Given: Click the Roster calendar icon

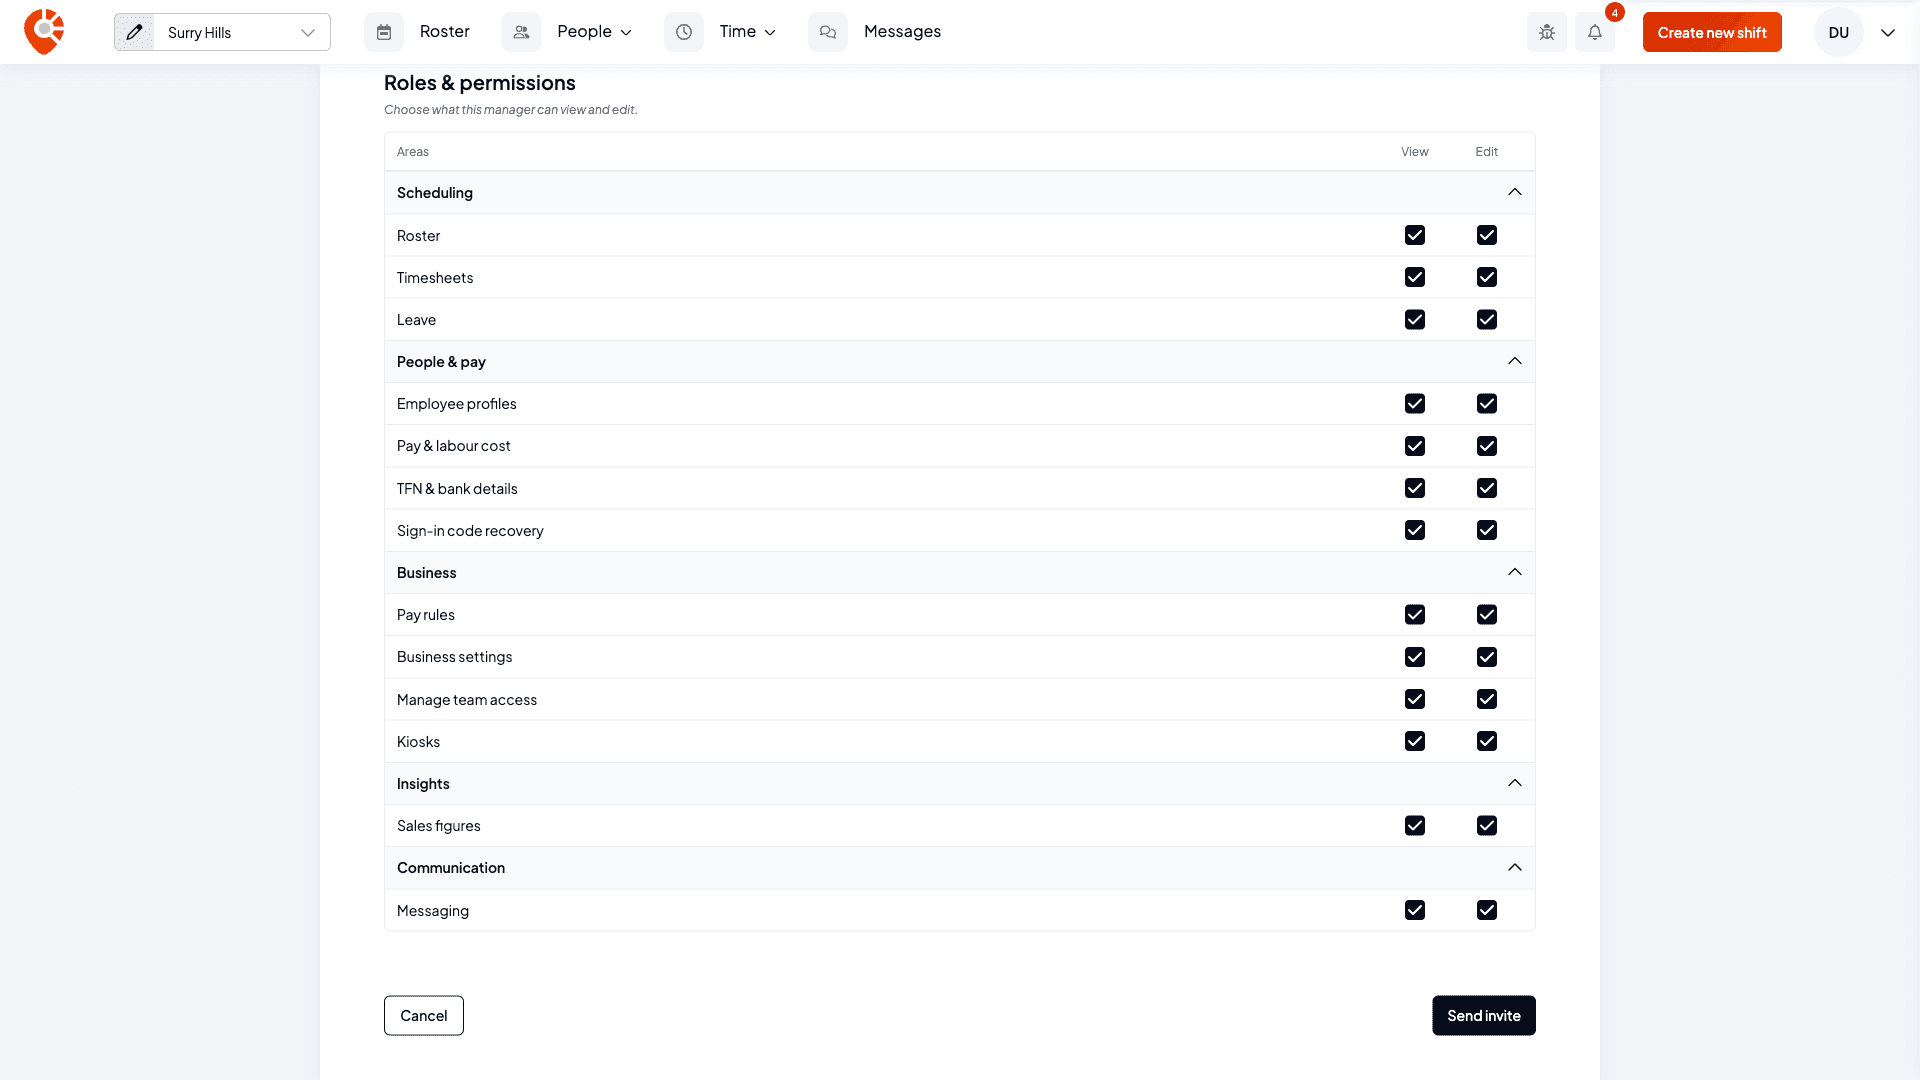Looking at the screenshot, I should point(384,32).
